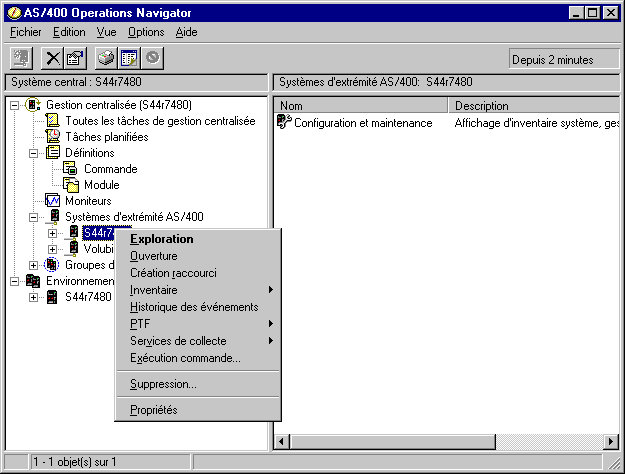
Task: Select Tâches planifiées tree label
Action: [107, 137]
